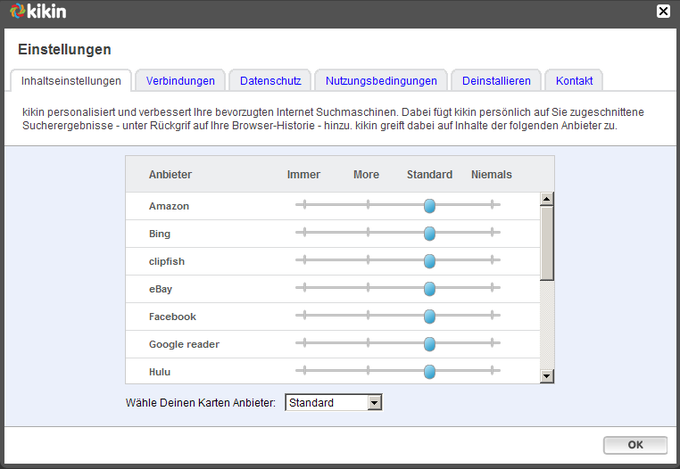Select the Hulu provider label
Image resolution: width=680 pixels, height=469 pixels.
tap(160, 372)
